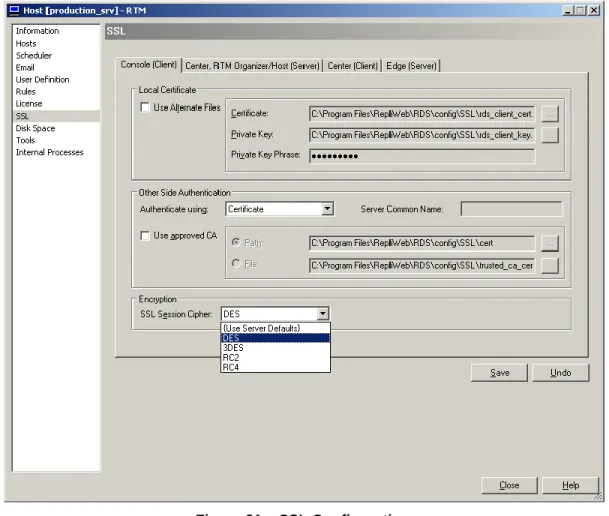Browse for the Private Key file
609x516 pixels.
click(550, 135)
